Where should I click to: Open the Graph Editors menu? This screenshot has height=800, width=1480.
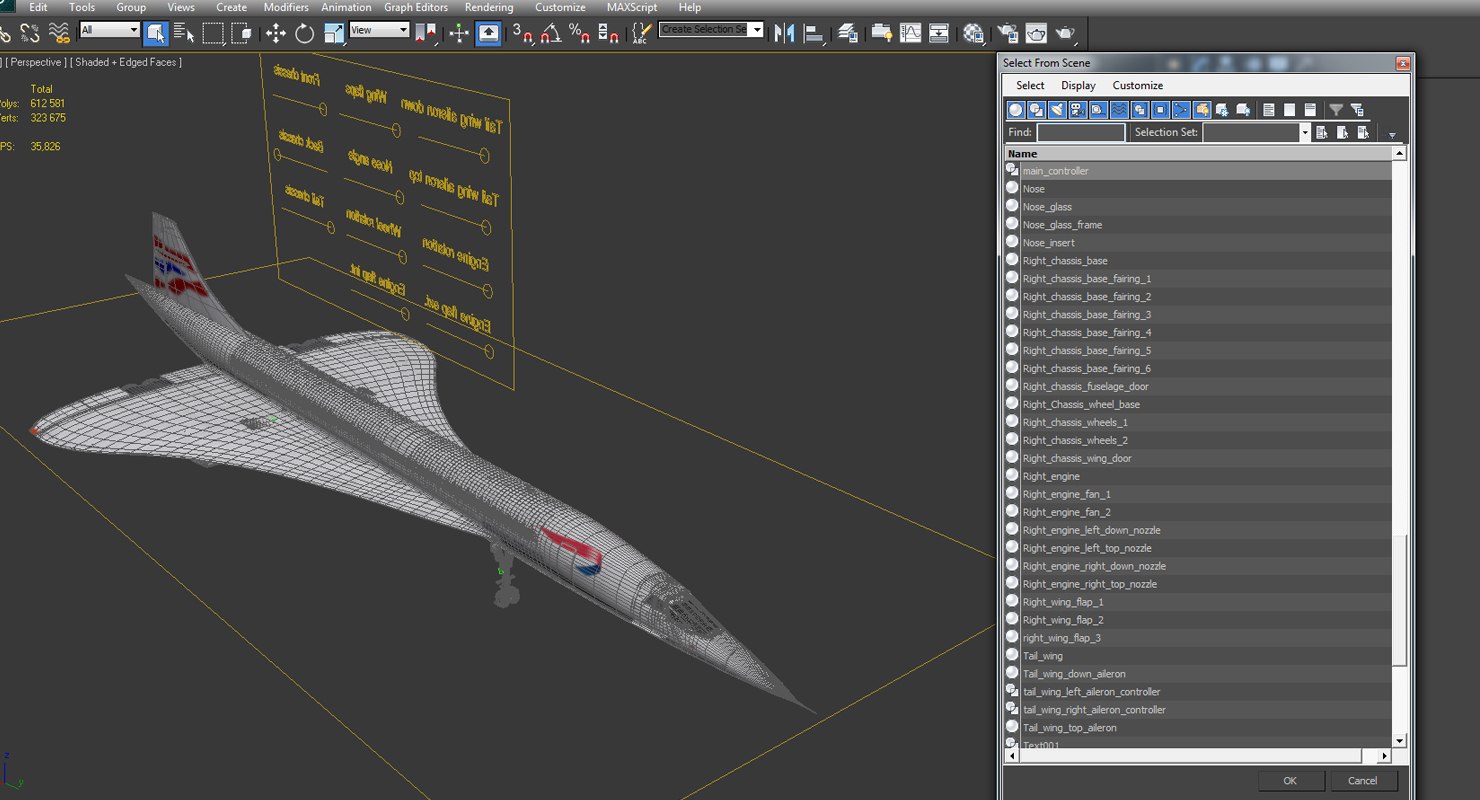416,7
